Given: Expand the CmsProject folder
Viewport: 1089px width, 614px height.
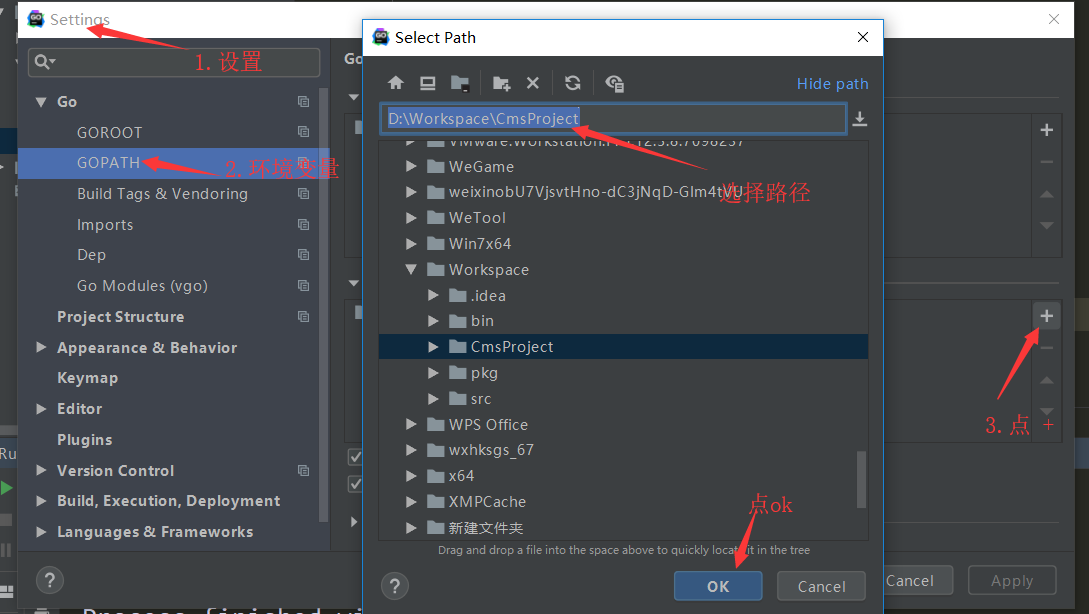Looking at the screenshot, I should (x=433, y=347).
